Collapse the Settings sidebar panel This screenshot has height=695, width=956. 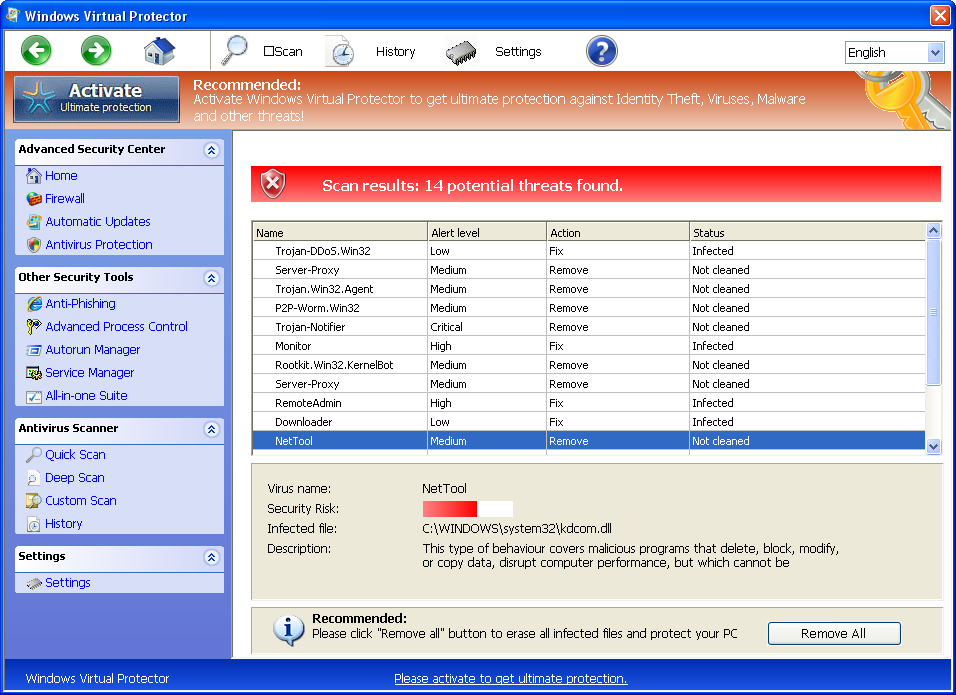tap(212, 557)
